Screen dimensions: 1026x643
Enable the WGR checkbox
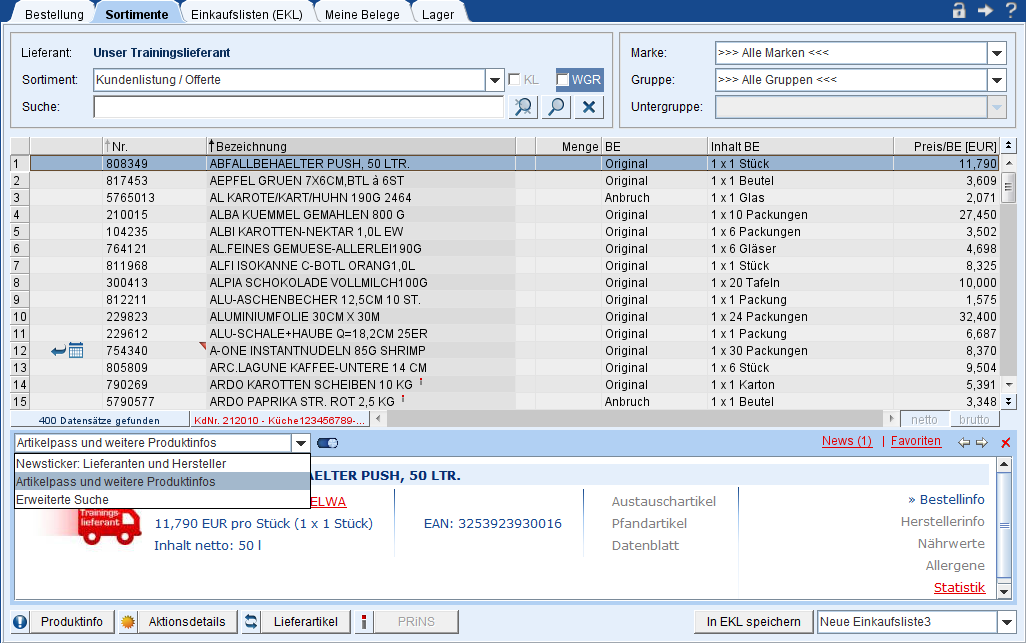(563, 80)
